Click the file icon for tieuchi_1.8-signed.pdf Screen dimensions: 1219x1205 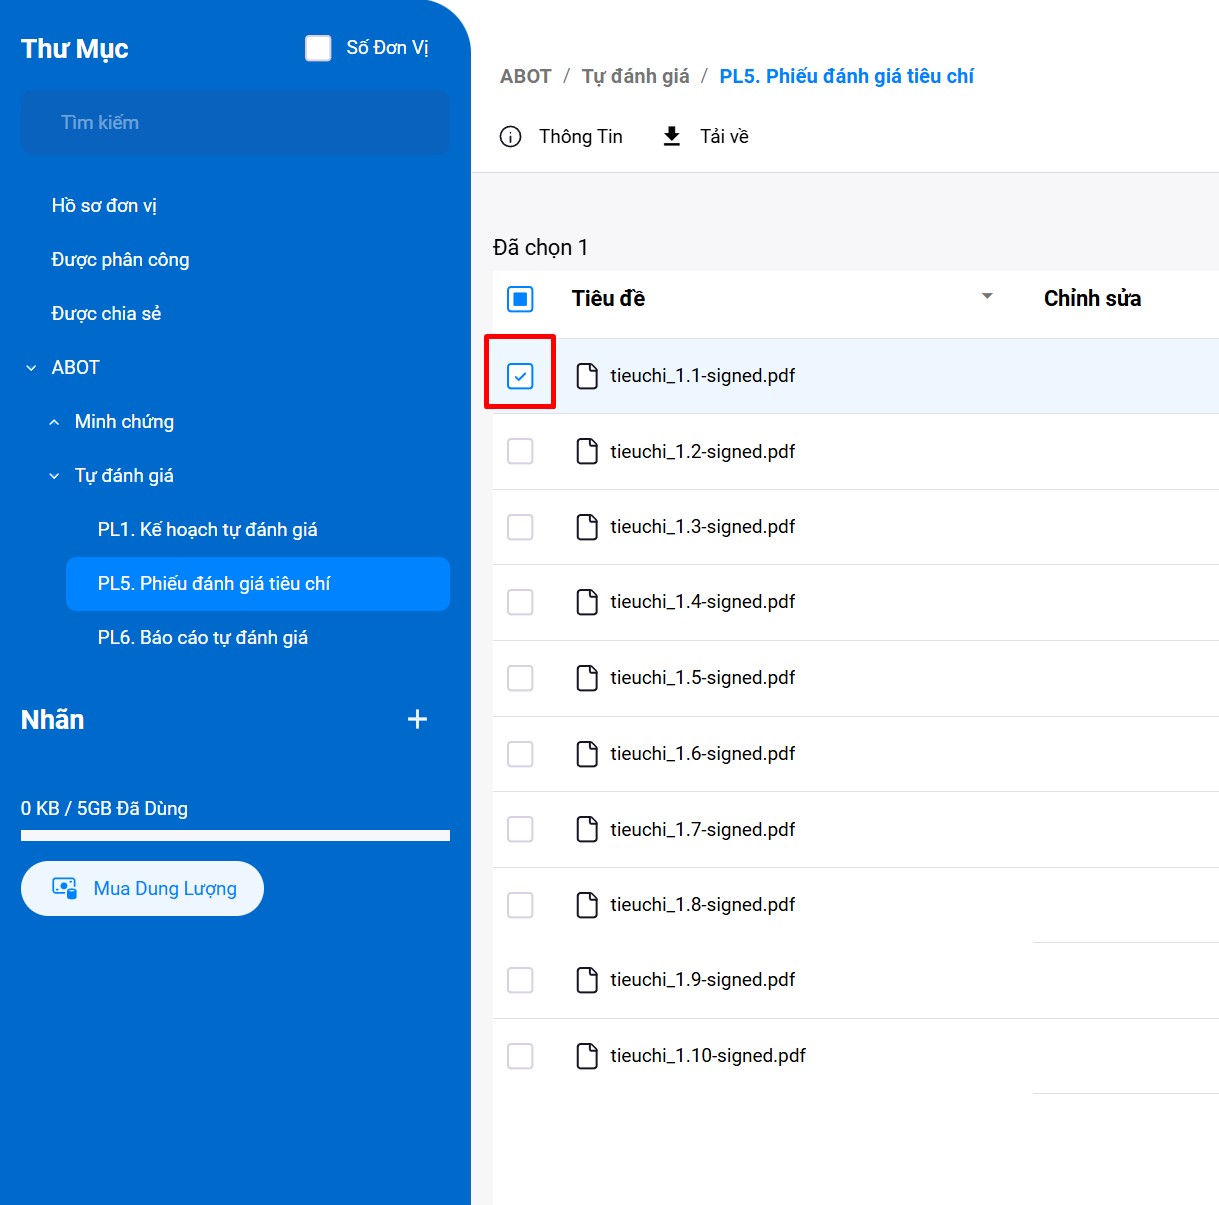587,905
